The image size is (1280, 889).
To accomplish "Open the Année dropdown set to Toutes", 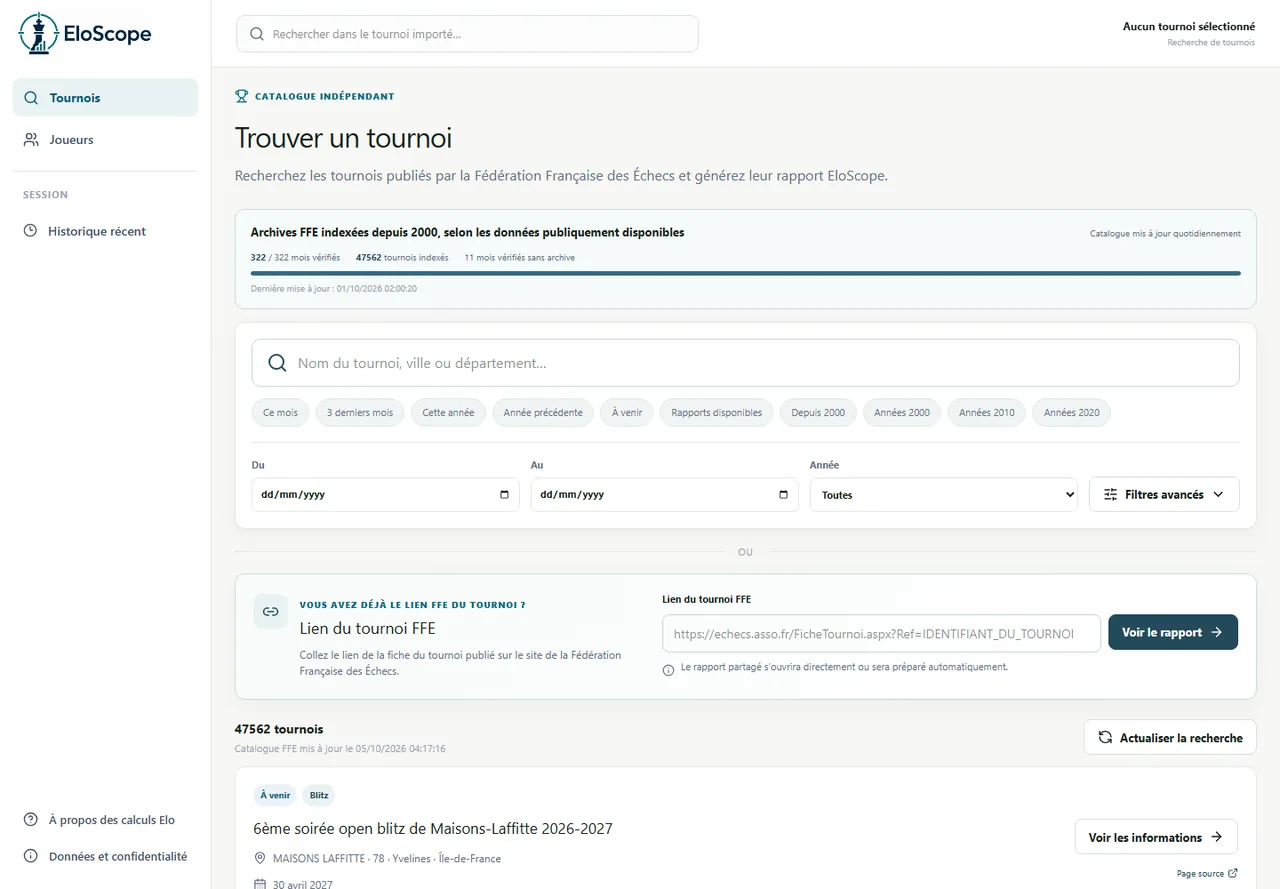I will [944, 495].
